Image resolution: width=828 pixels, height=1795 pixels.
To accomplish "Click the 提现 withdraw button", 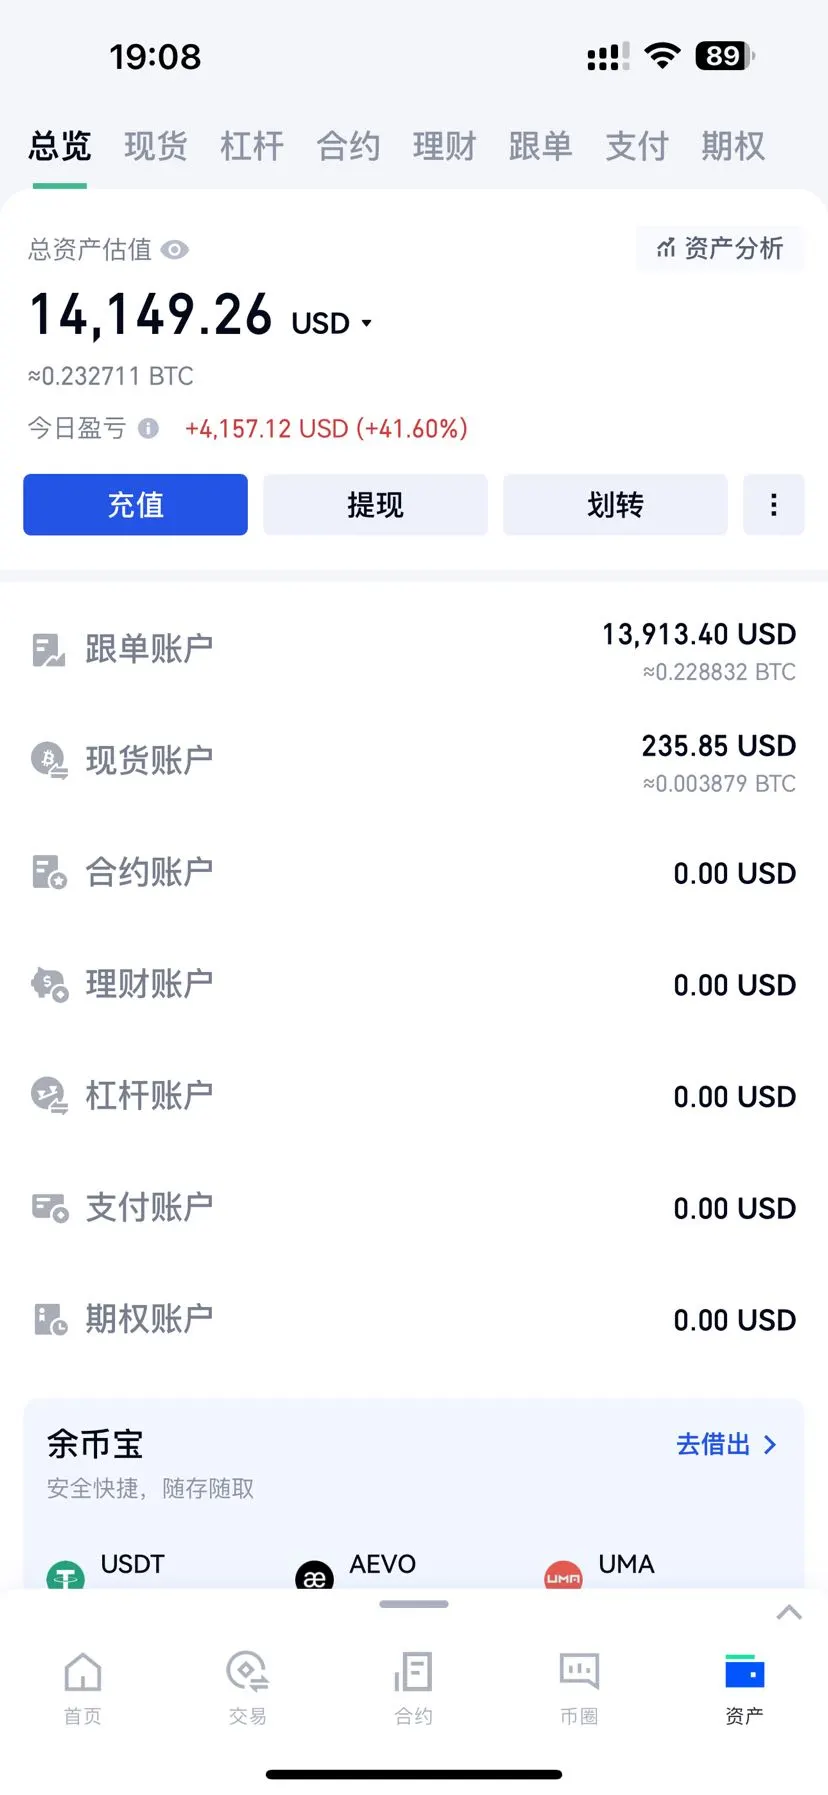I will click(375, 505).
